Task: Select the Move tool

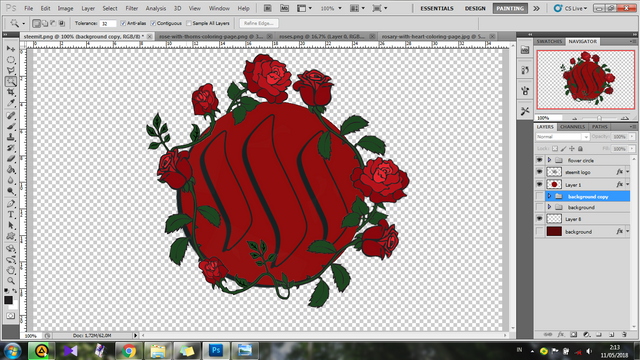Action: pos(11,49)
